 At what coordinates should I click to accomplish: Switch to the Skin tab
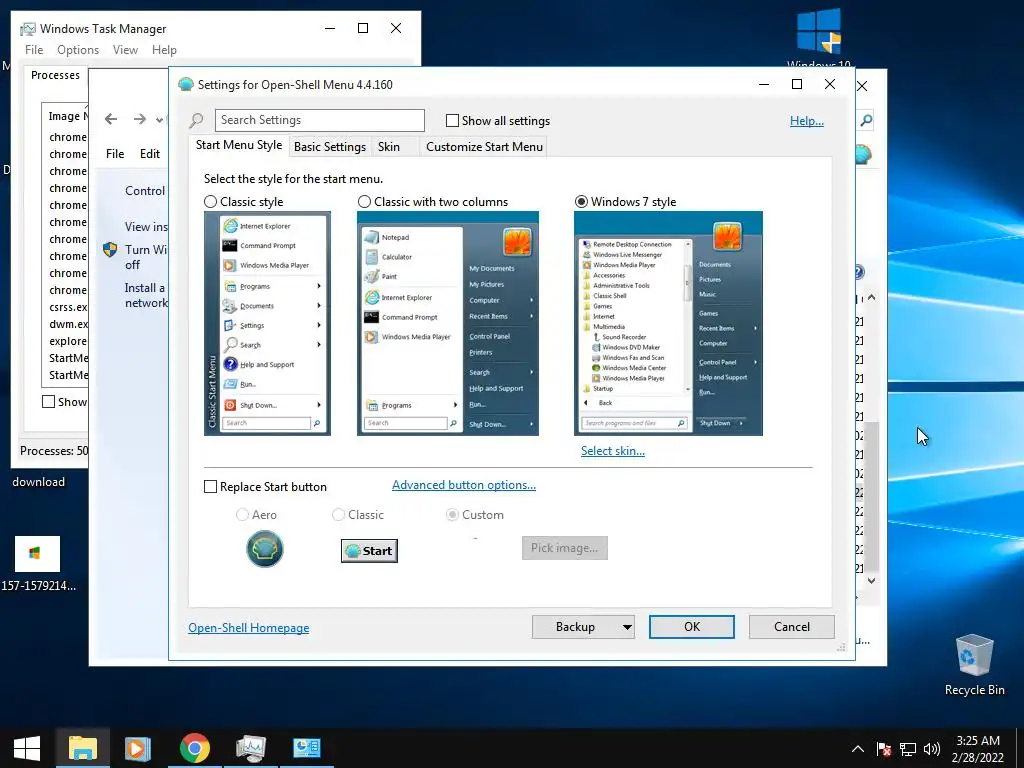click(x=389, y=147)
